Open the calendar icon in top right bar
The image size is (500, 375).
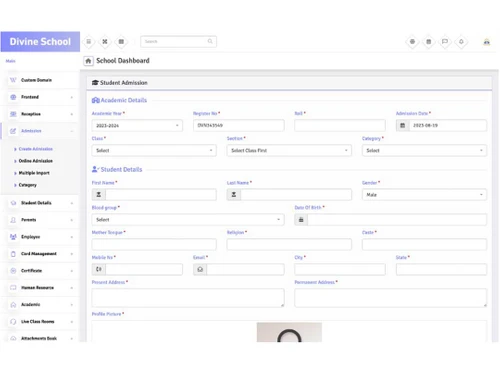pyautogui.click(x=429, y=42)
